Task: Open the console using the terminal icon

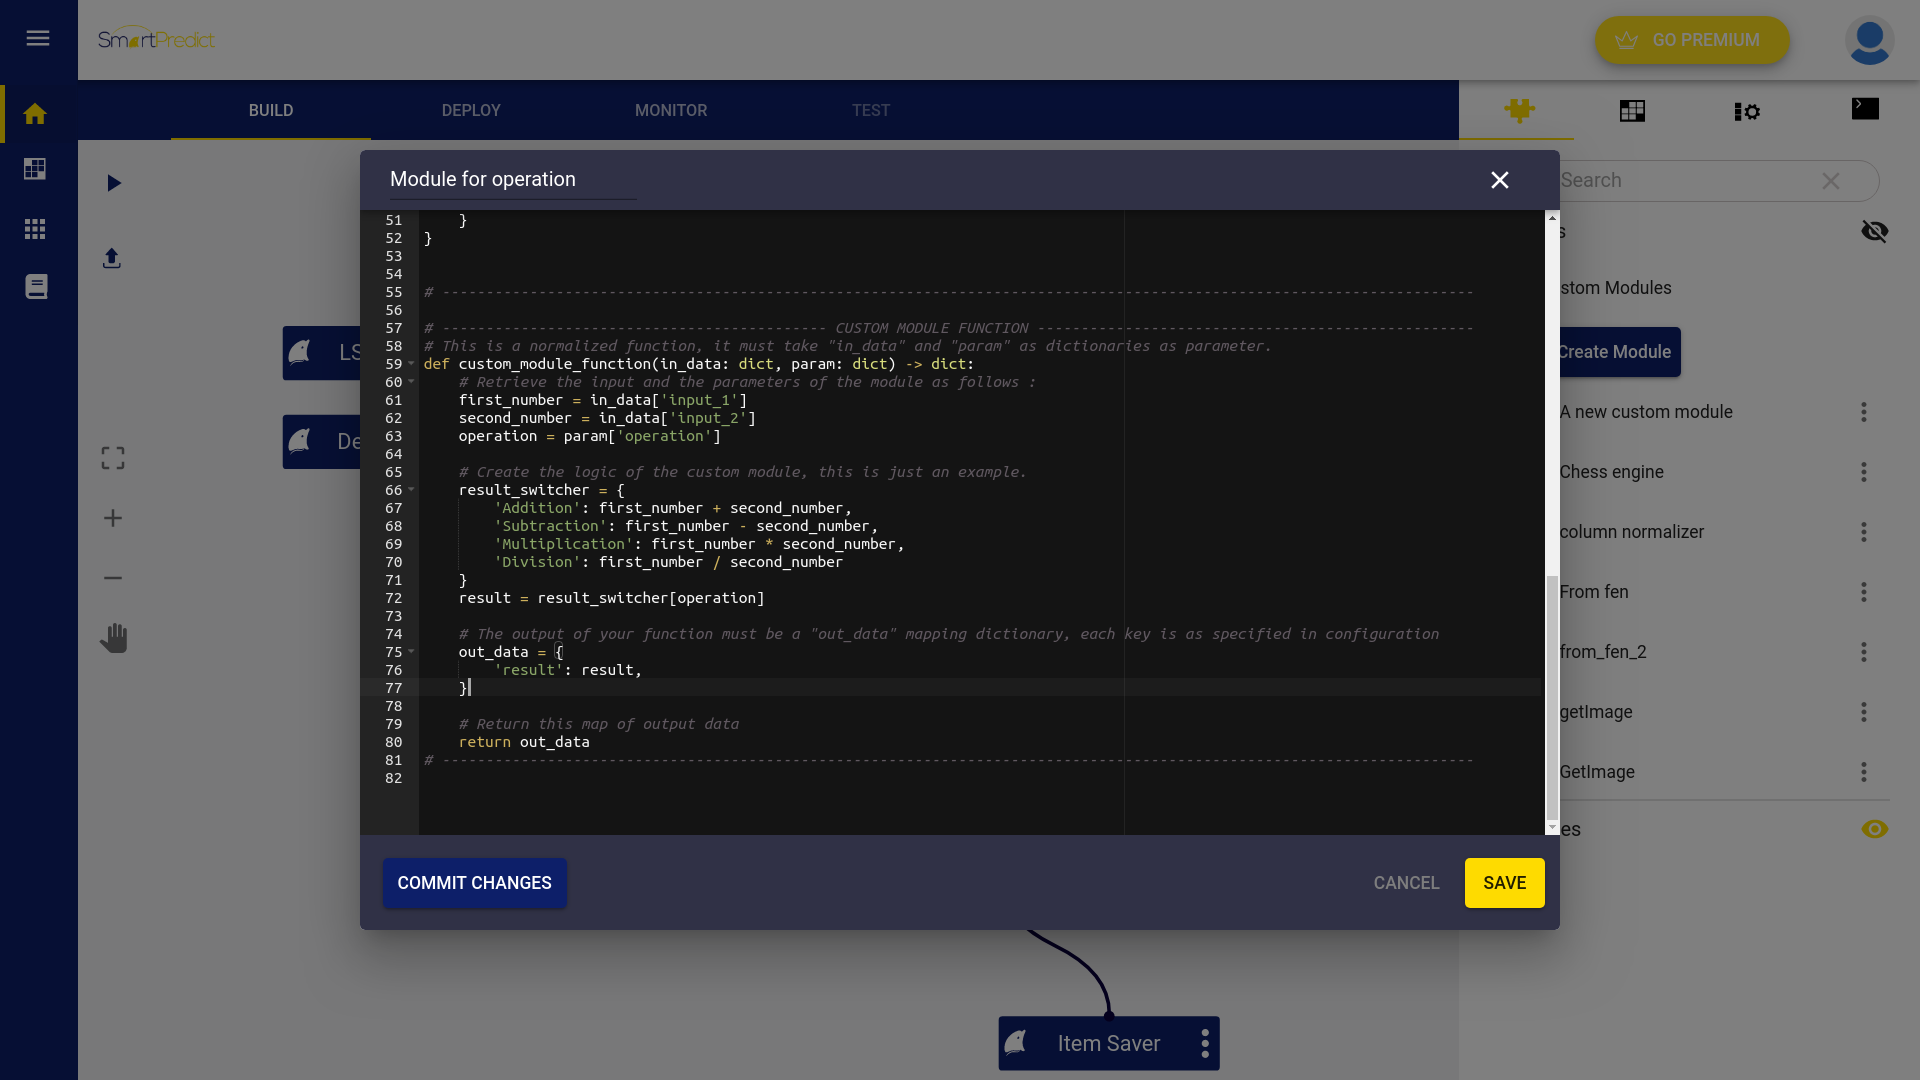Action: tap(1865, 110)
